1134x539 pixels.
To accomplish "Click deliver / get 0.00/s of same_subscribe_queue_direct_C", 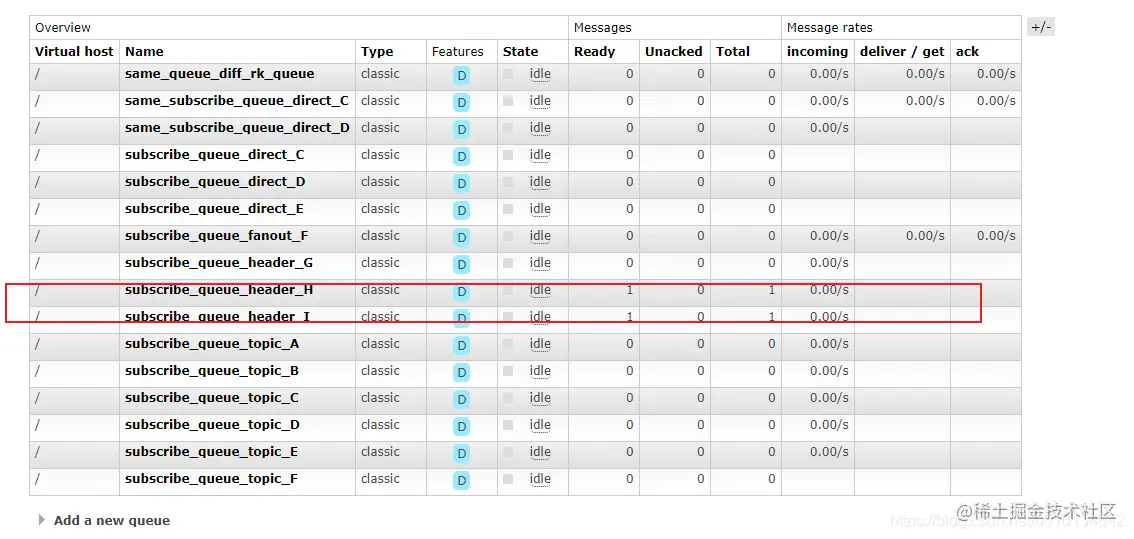I will 925,101.
